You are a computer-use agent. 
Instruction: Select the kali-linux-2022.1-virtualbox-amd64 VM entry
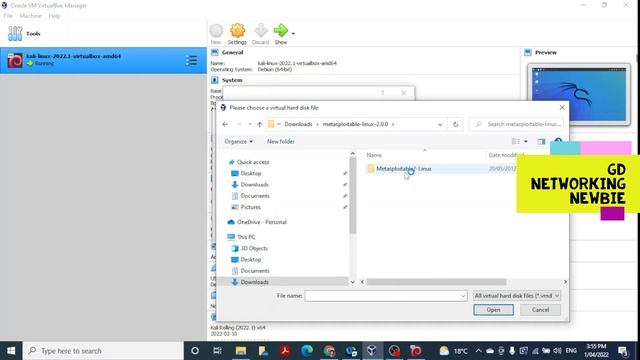(103, 60)
